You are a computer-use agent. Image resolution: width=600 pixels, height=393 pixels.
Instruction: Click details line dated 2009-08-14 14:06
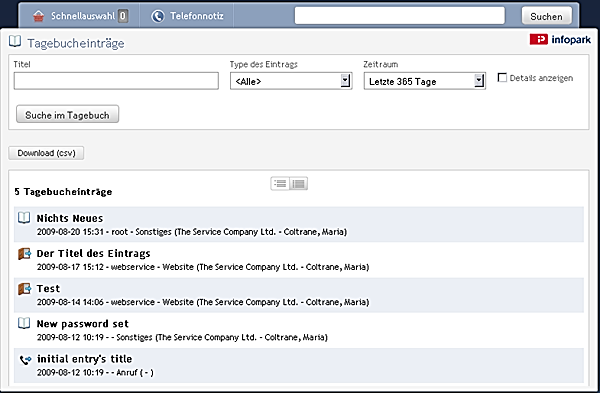point(203,302)
